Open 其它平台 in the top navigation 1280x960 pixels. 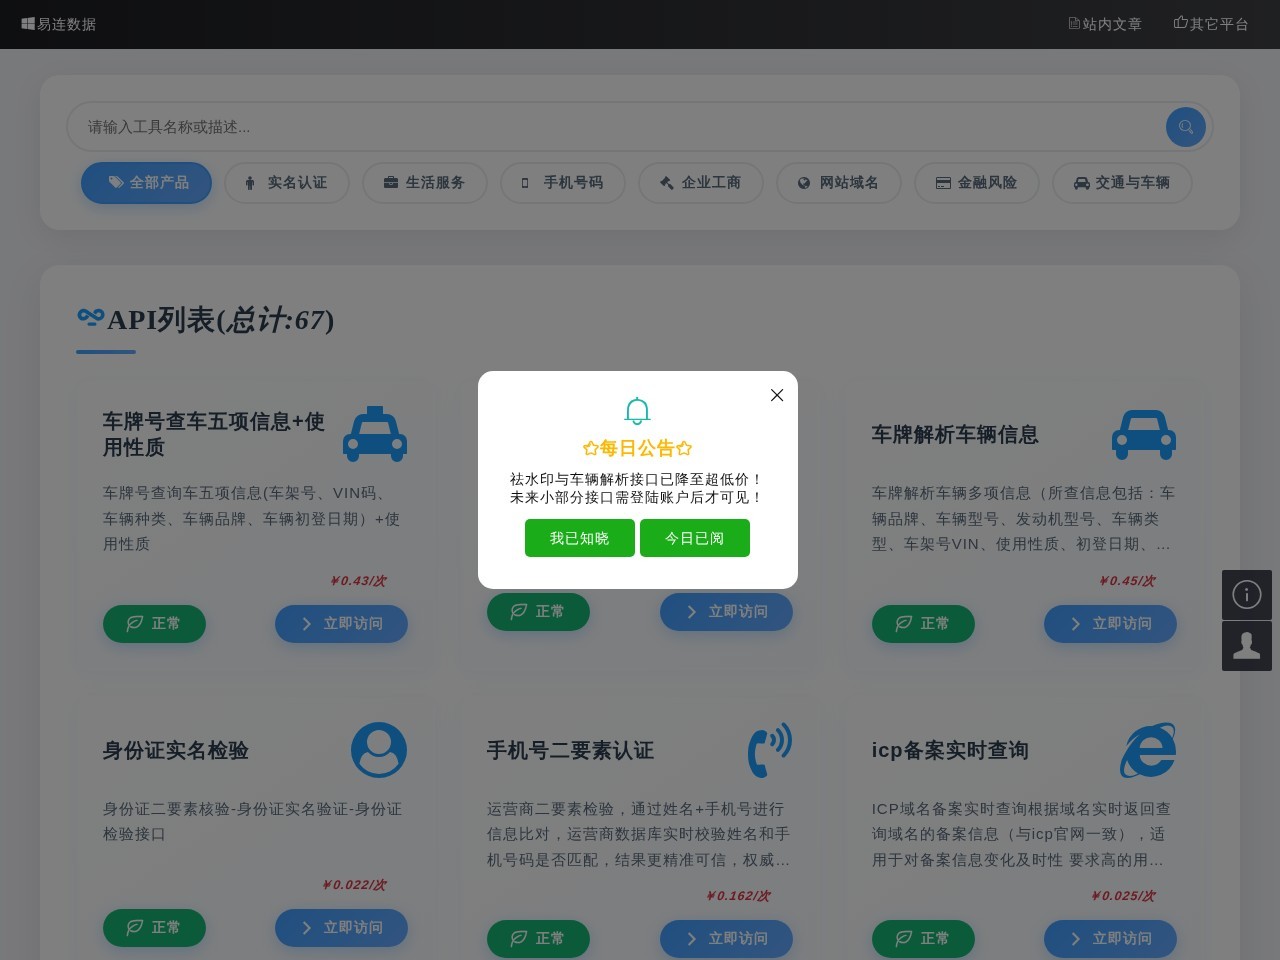pos(1211,24)
